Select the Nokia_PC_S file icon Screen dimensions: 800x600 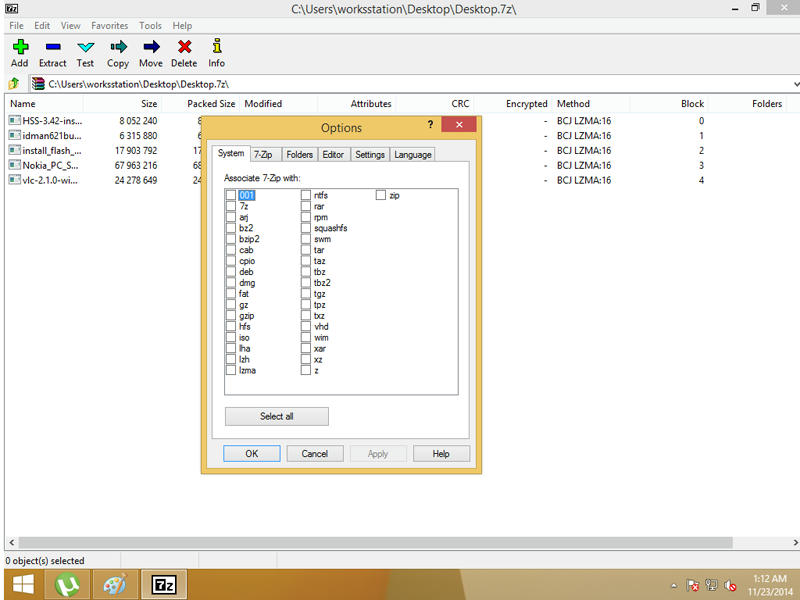point(14,165)
